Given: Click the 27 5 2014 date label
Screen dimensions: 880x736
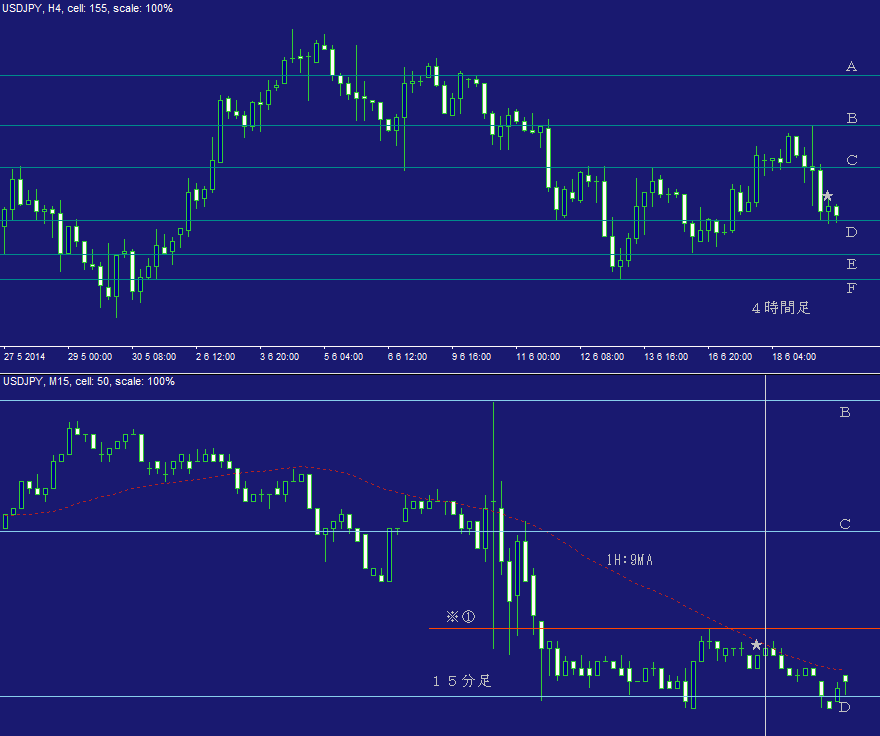Looking at the screenshot, I should click(x=24, y=356).
